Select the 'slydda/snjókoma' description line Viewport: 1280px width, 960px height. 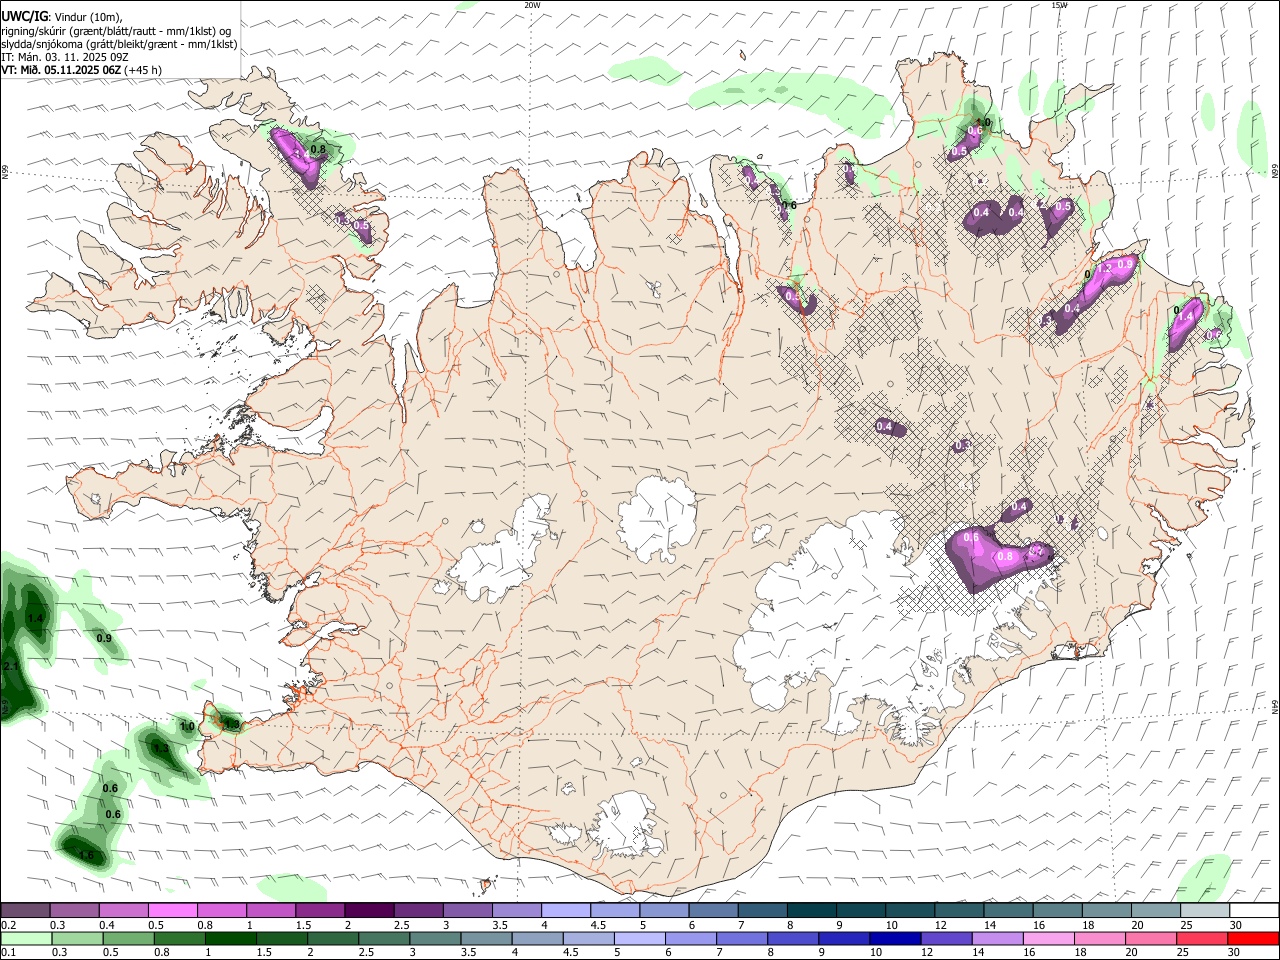[x=119, y=44]
